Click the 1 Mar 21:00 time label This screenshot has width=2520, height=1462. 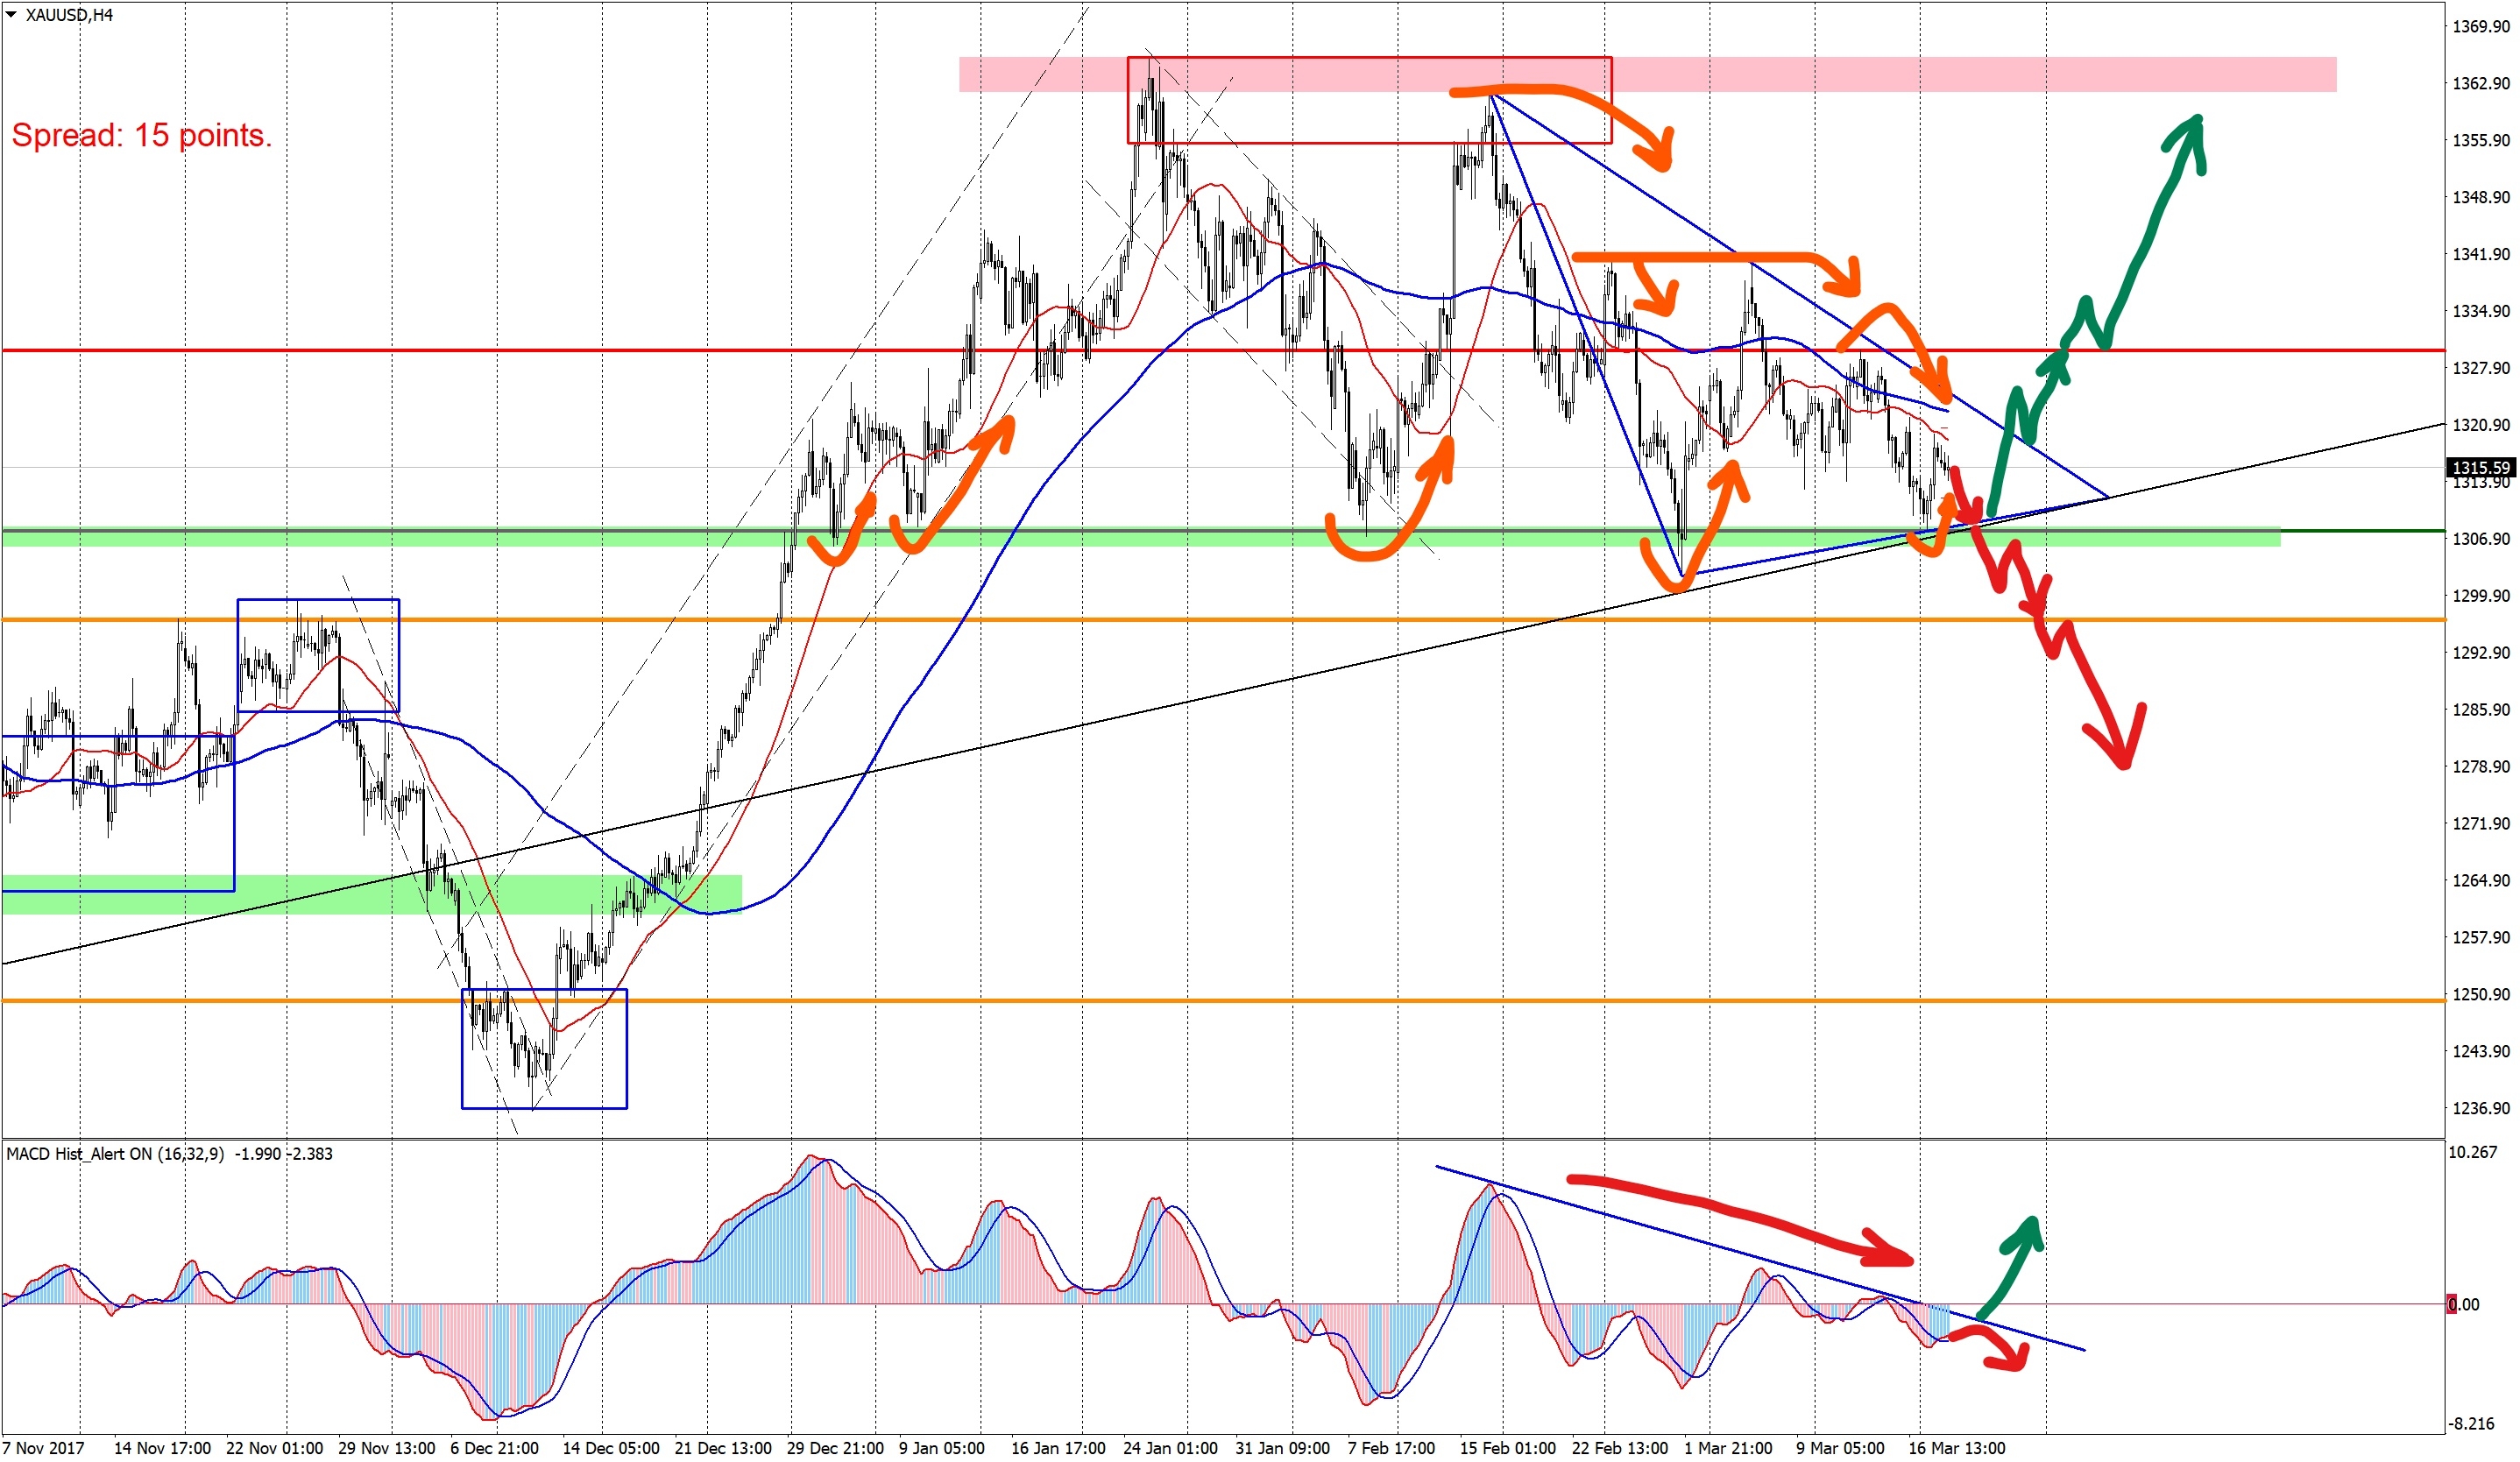pyautogui.click(x=1727, y=1449)
